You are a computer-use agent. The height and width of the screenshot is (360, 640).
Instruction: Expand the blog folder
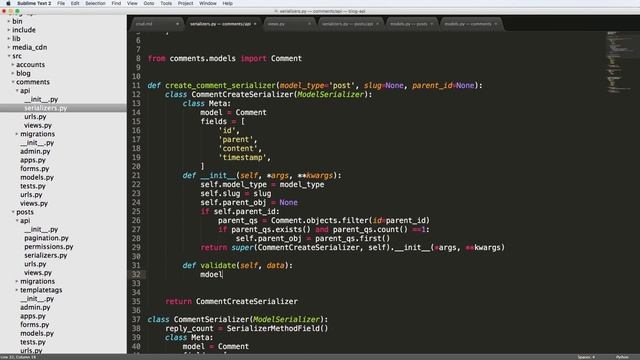click(13, 73)
